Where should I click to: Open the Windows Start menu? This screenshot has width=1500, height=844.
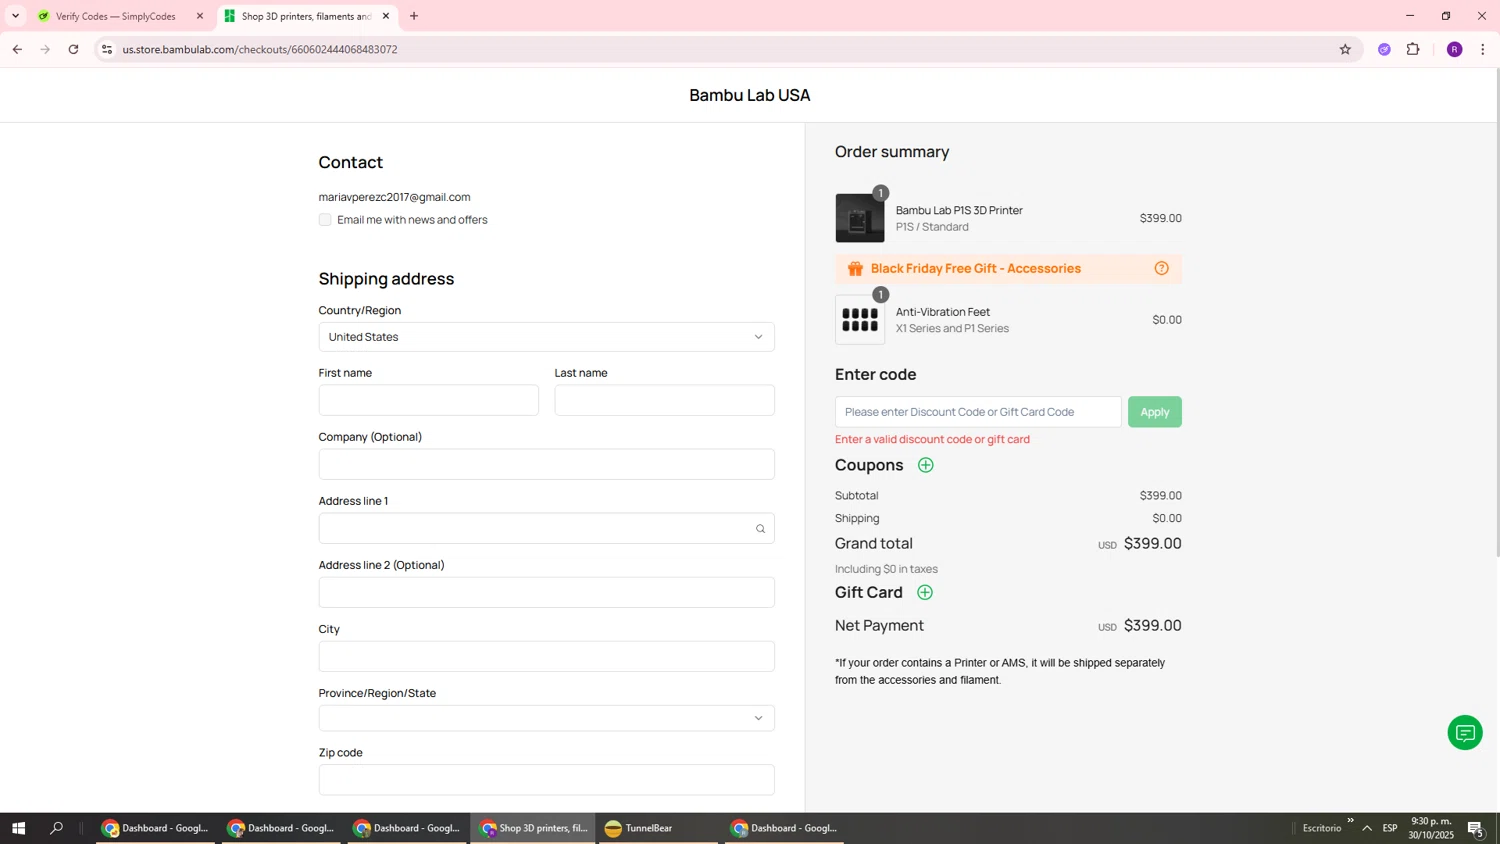[18, 828]
